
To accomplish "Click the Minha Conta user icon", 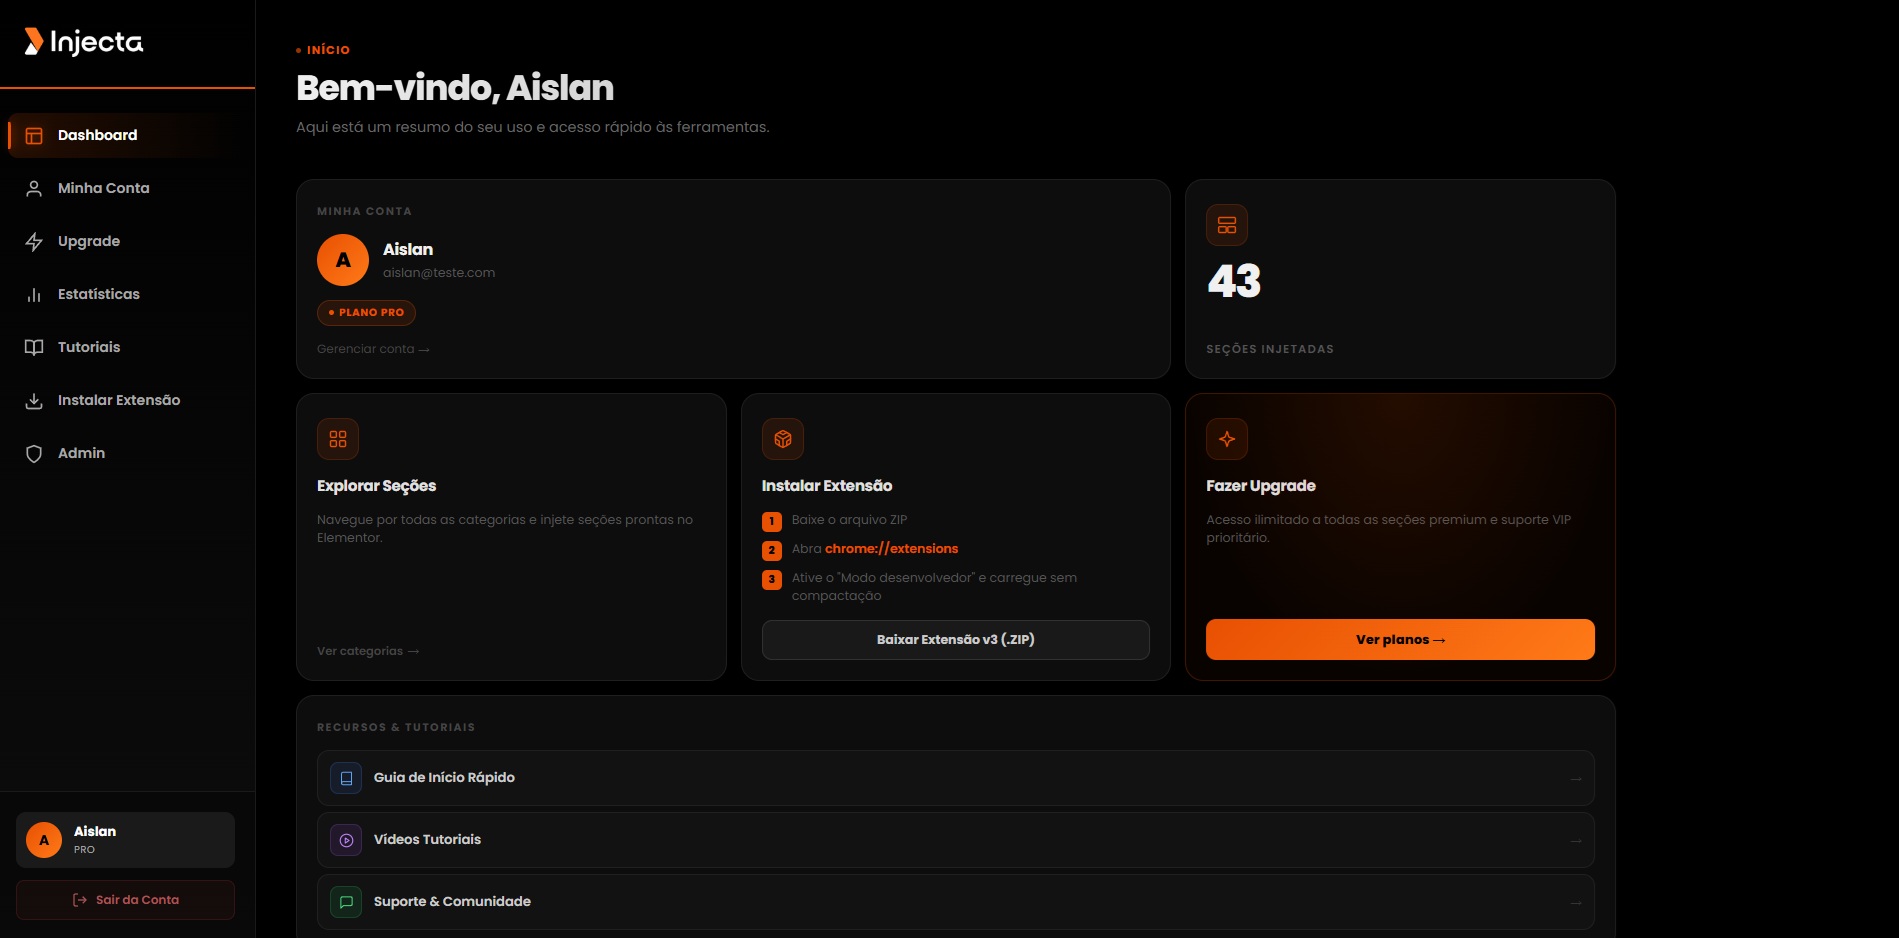I will point(34,188).
